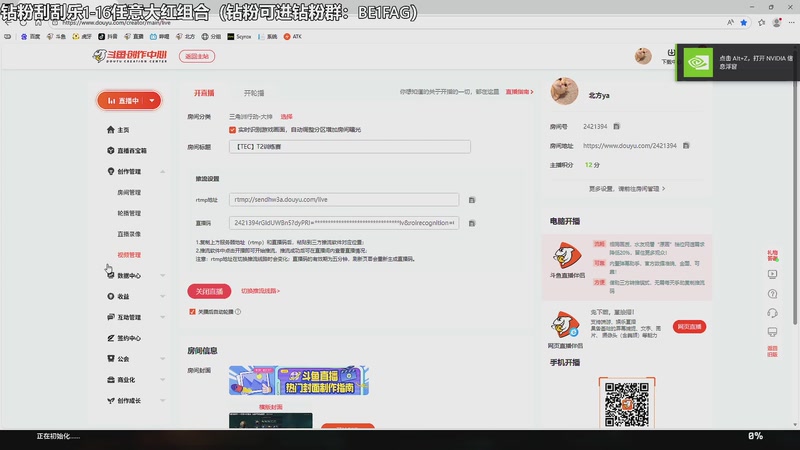Expand the 收益 section

[162, 296]
